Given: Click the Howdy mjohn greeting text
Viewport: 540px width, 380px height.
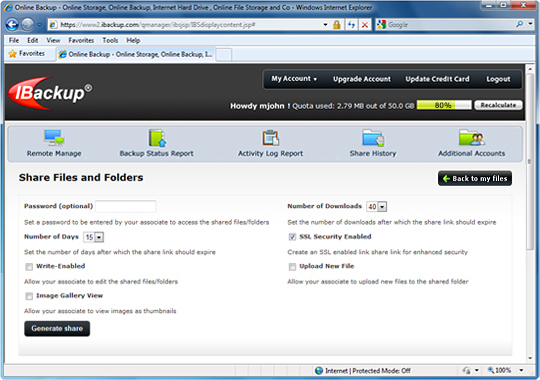Looking at the screenshot, I should click(x=260, y=106).
